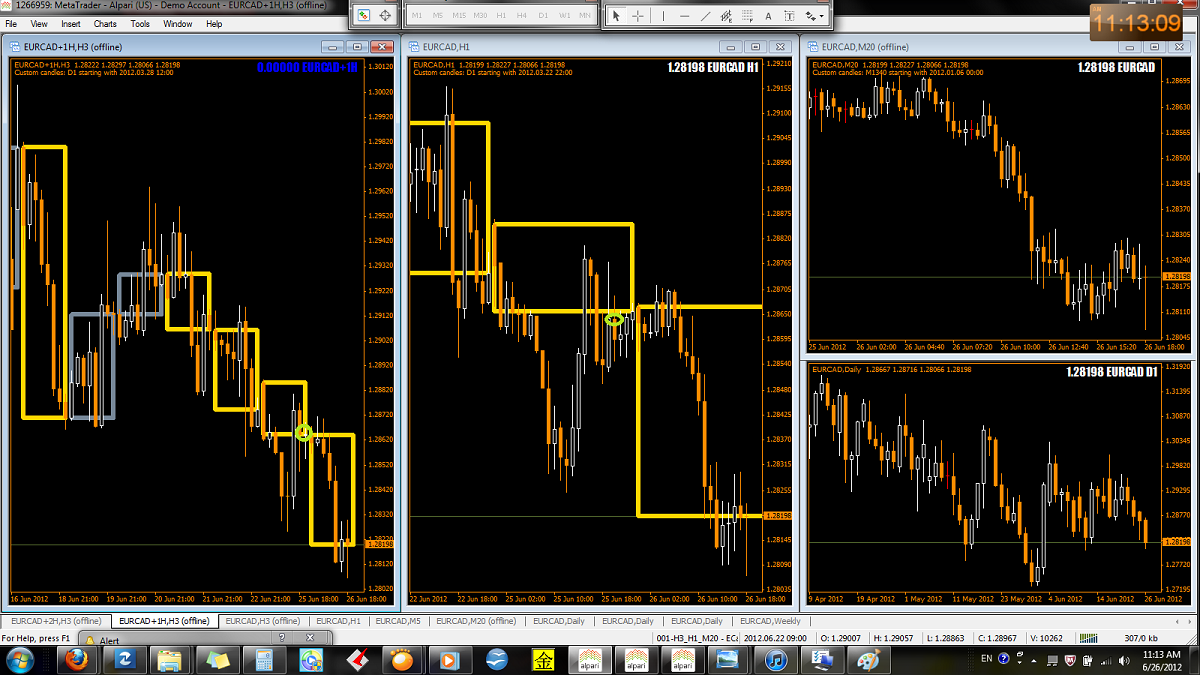Choose the Equidistant Channel tool

click(x=726, y=16)
